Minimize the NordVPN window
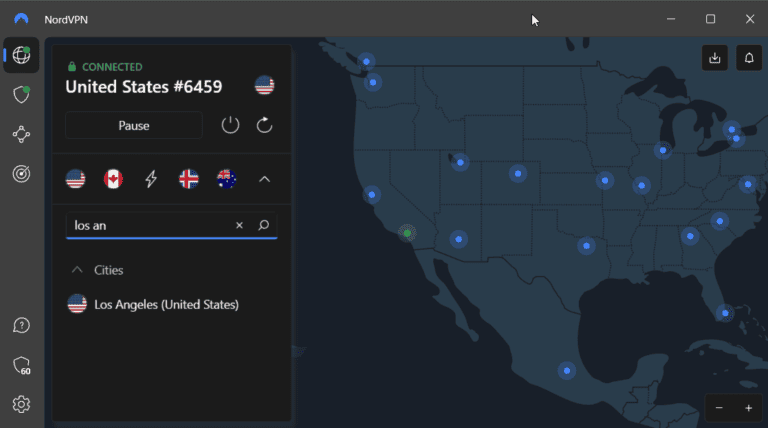The width and height of the screenshot is (768, 428). pyautogui.click(x=671, y=19)
